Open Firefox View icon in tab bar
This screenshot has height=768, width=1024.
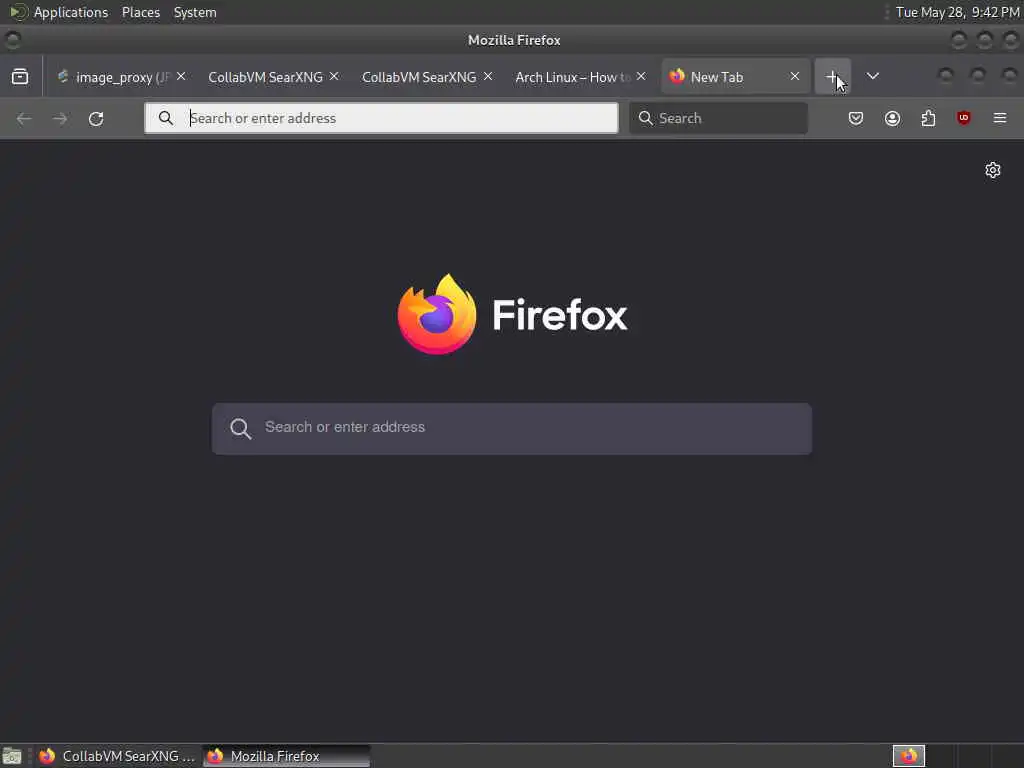pyautogui.click(x=20, y=76)
